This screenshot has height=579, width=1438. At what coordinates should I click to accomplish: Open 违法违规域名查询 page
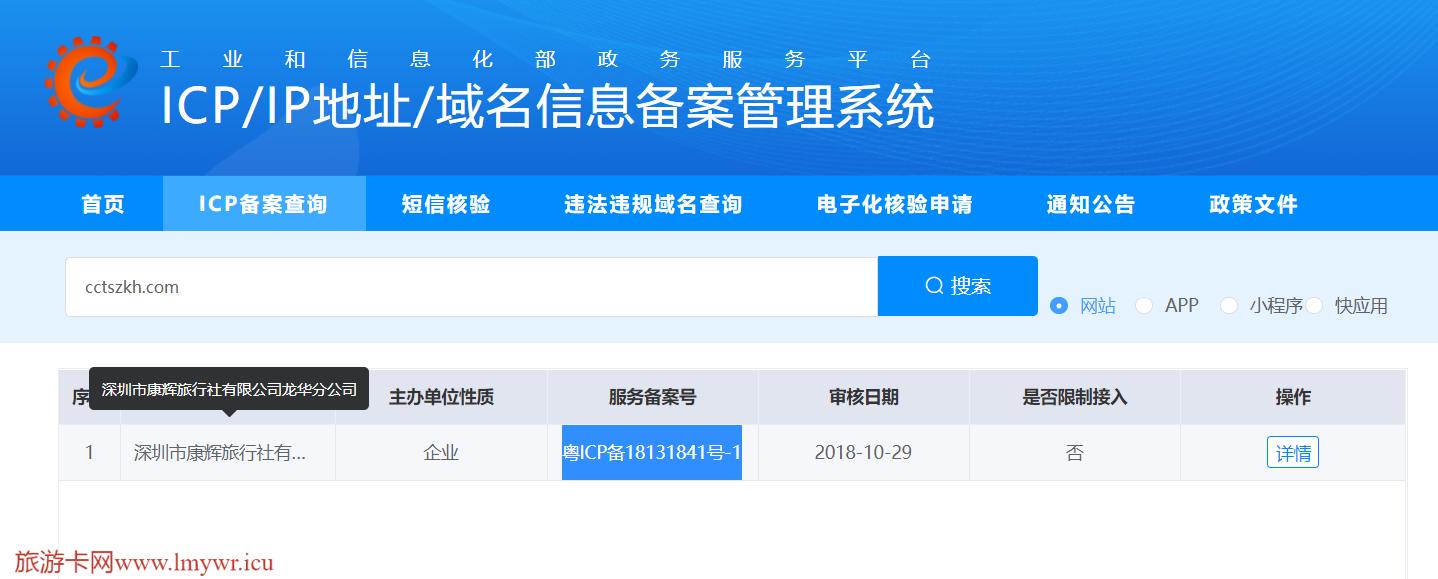(x=651, y=203)
